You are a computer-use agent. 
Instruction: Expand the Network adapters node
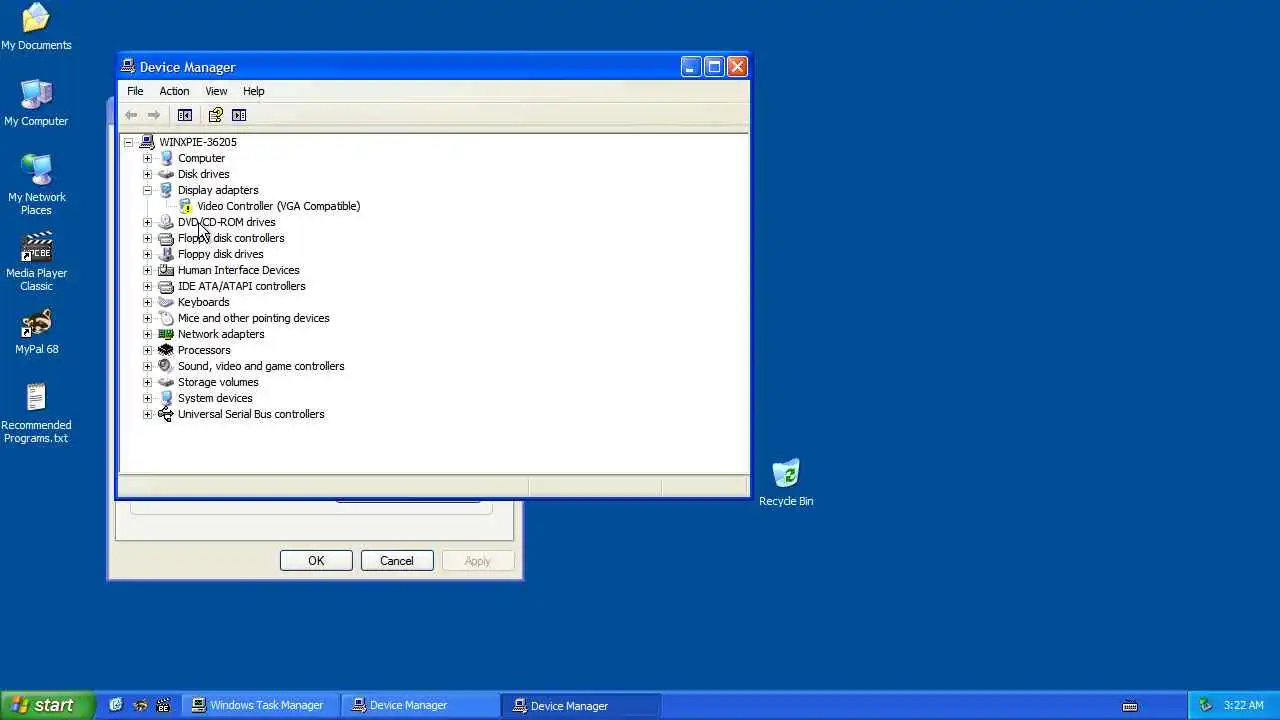[x=147, y=334]
